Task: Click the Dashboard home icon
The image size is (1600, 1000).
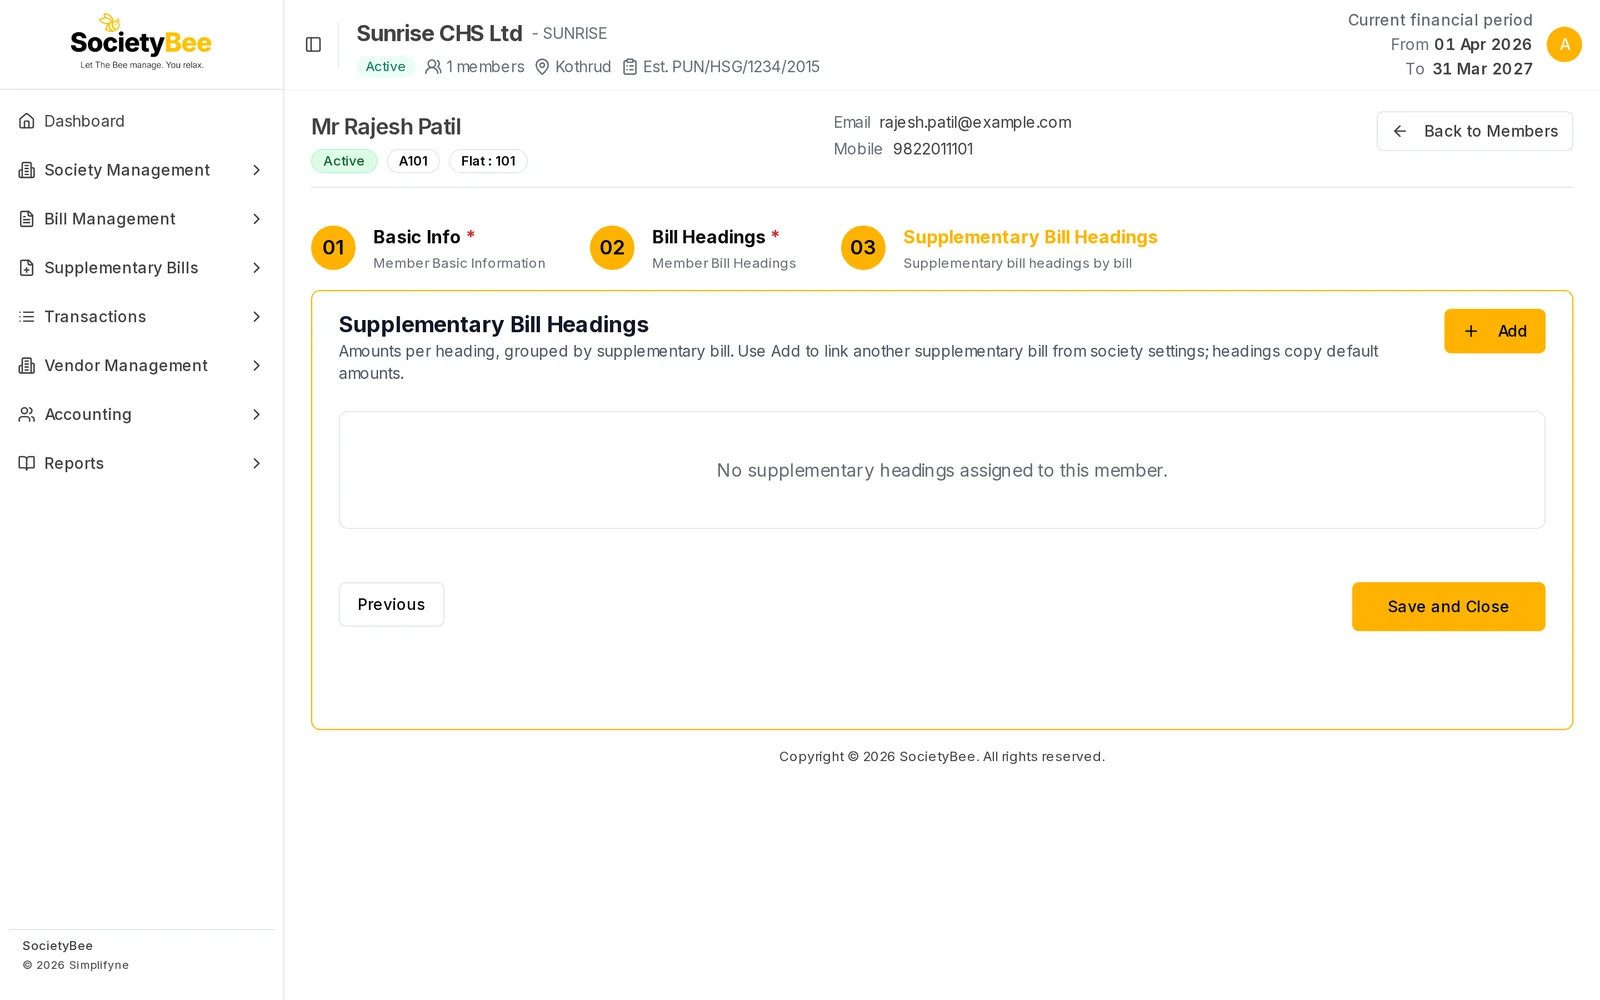Action: [27, 121]
